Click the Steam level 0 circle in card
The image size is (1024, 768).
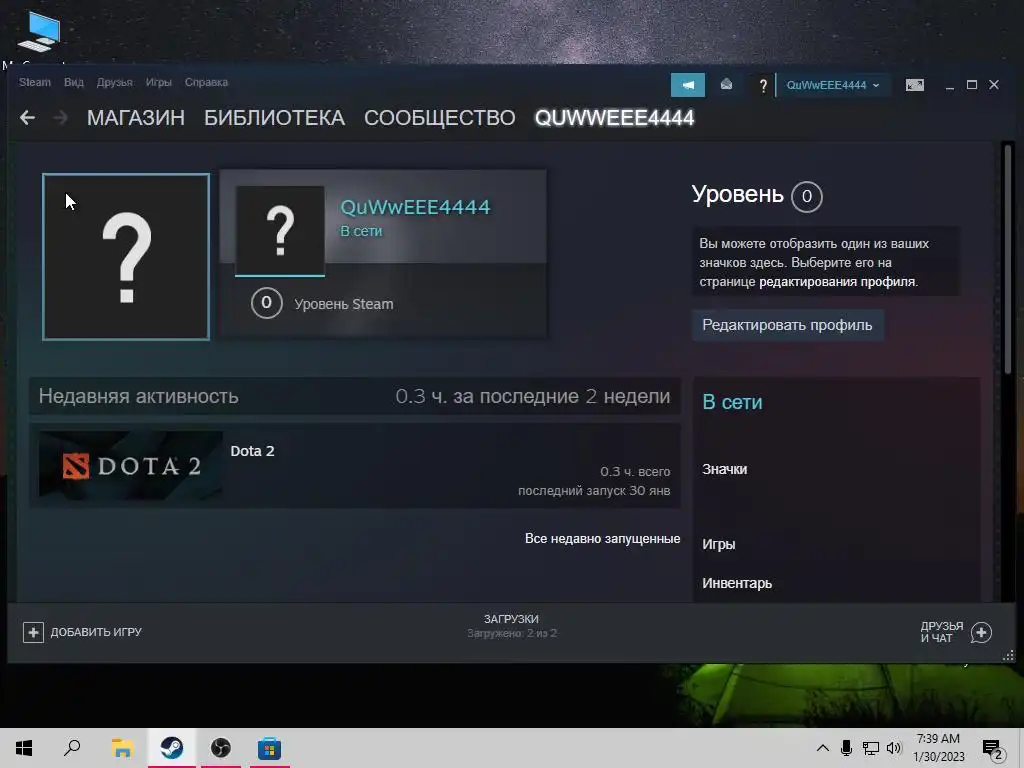click(x=266, y=303)
